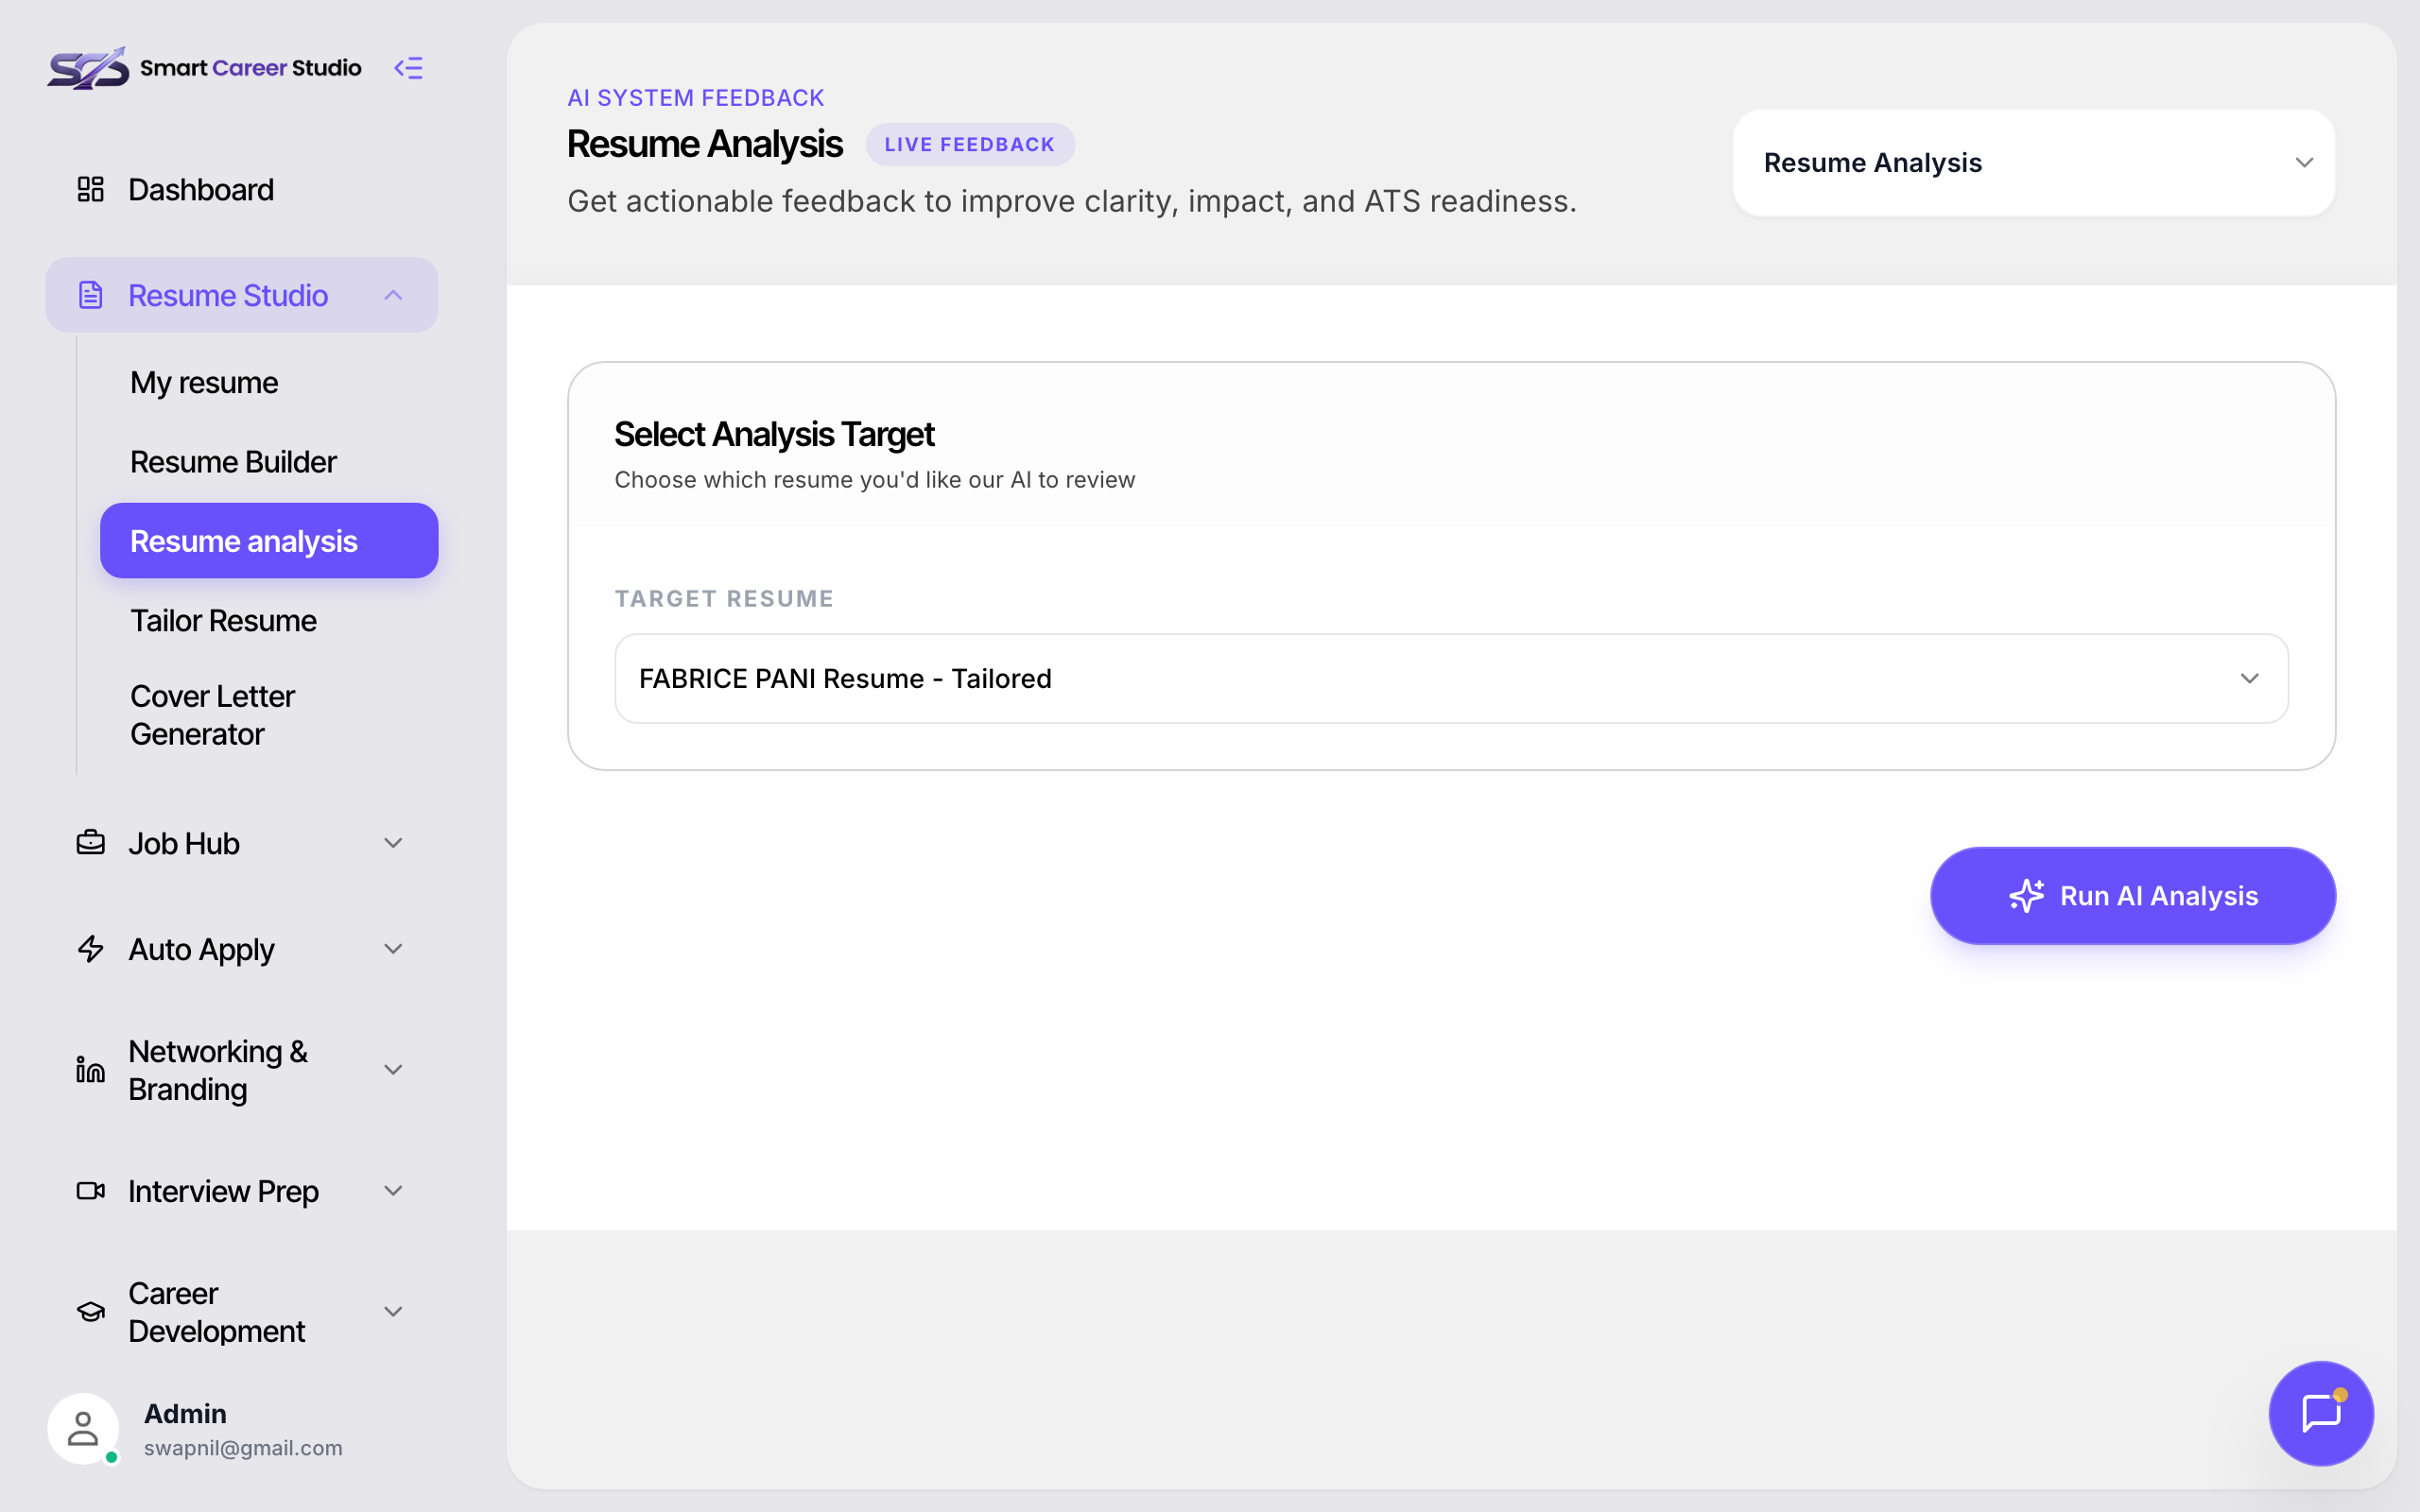2420x1512 pixels.
Task: Expand the Auto Apply chevron
Action: click(393, 949)
